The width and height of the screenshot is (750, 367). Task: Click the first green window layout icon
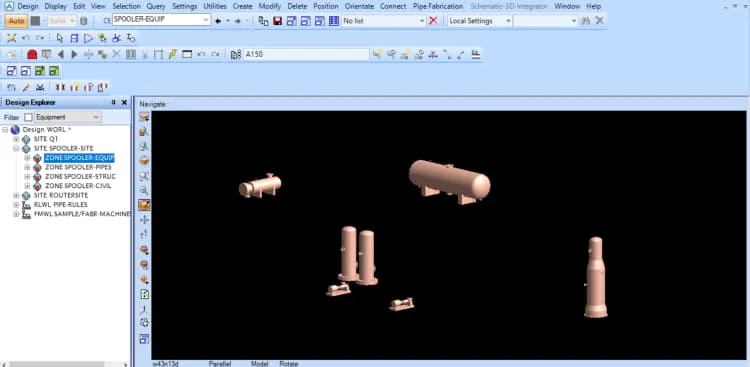[x=40, y=71]
